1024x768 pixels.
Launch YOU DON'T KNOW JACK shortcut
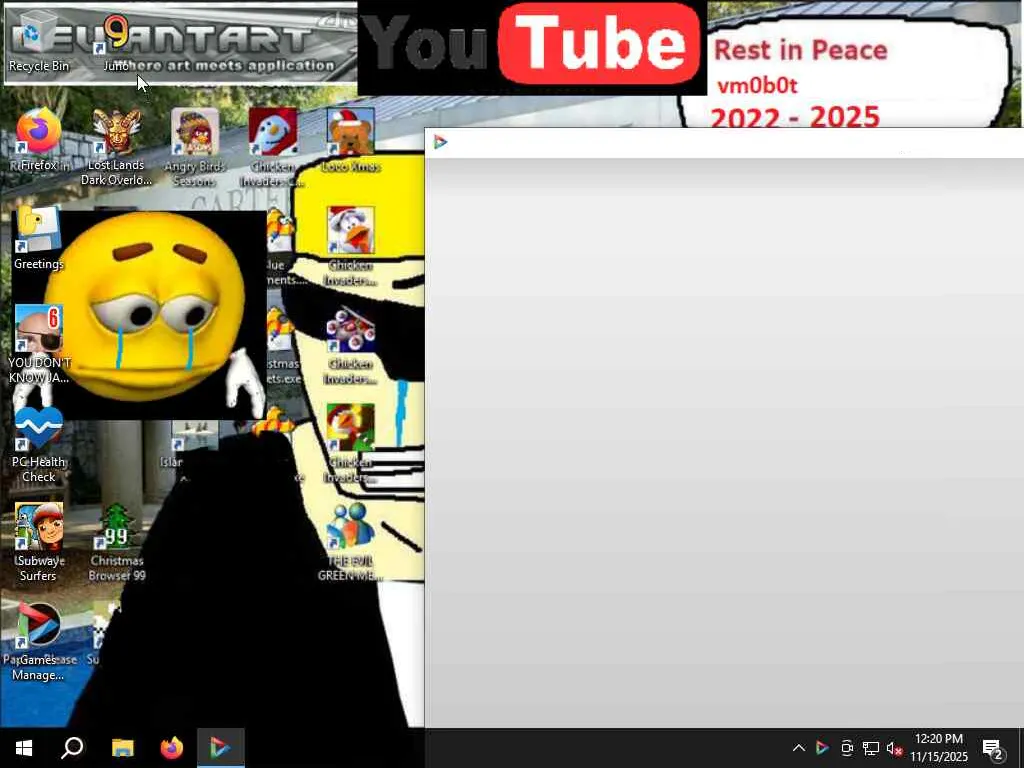pyautogui.click(x=39, y=344)
